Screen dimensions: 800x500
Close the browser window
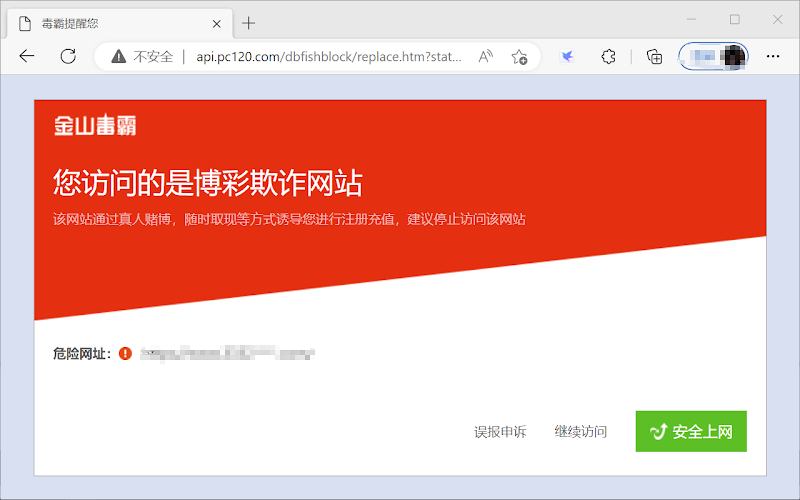pos(778,19)
